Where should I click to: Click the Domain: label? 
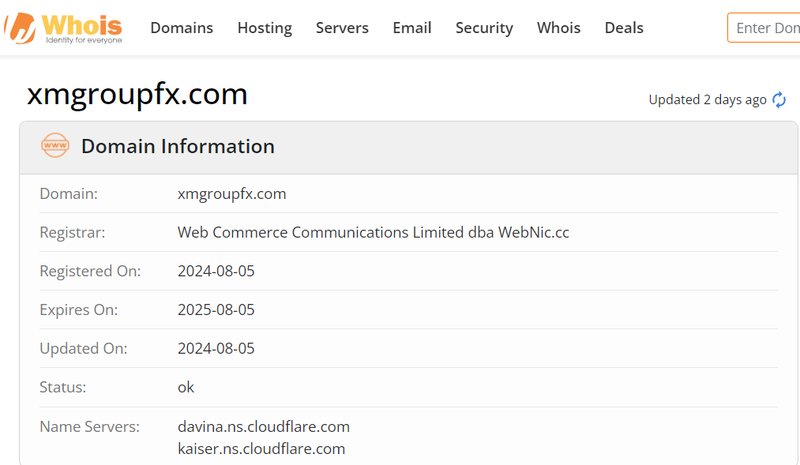pyautogui.click(x=68, y=194)
